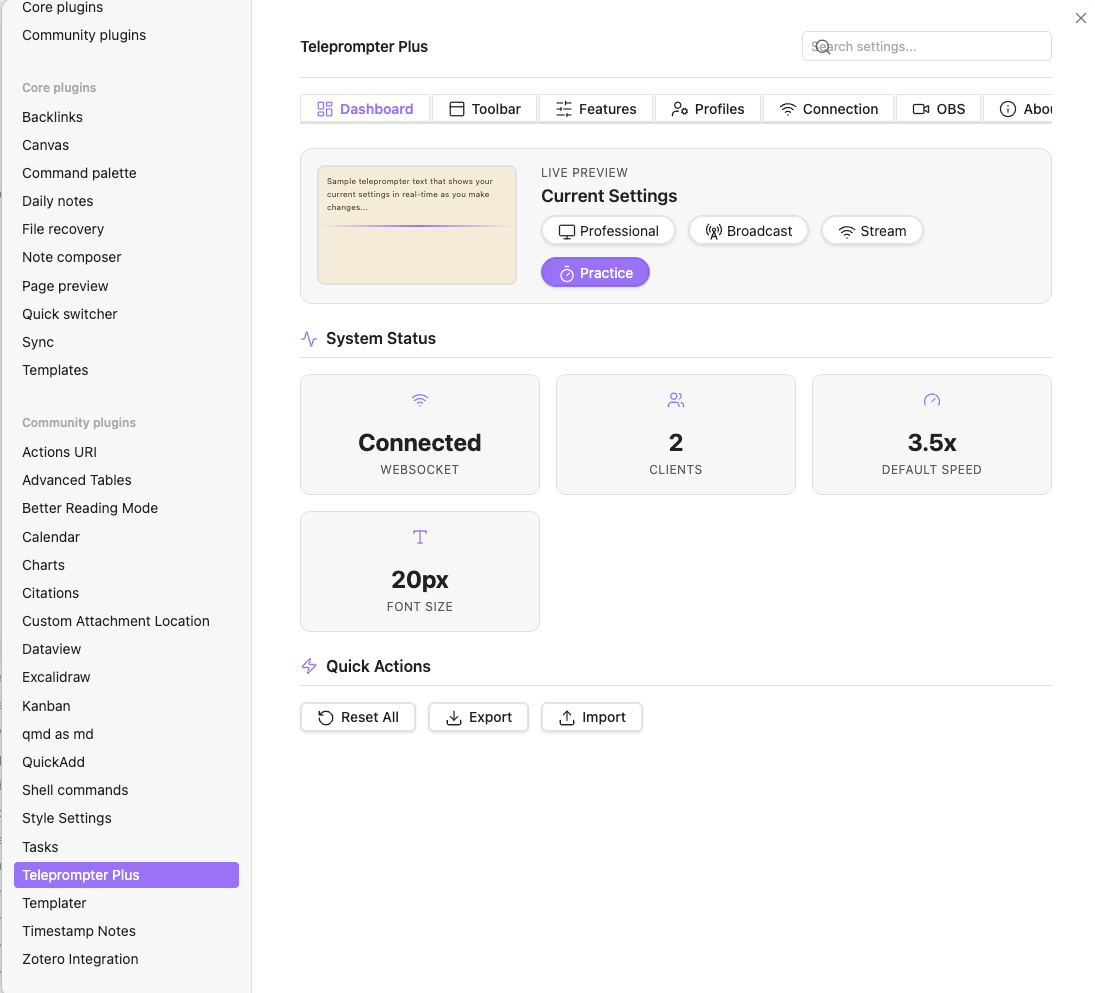Select the Practice preset
Viewport: 1095px width, 993px height.
pyautogui.click(x=595, y=272)
